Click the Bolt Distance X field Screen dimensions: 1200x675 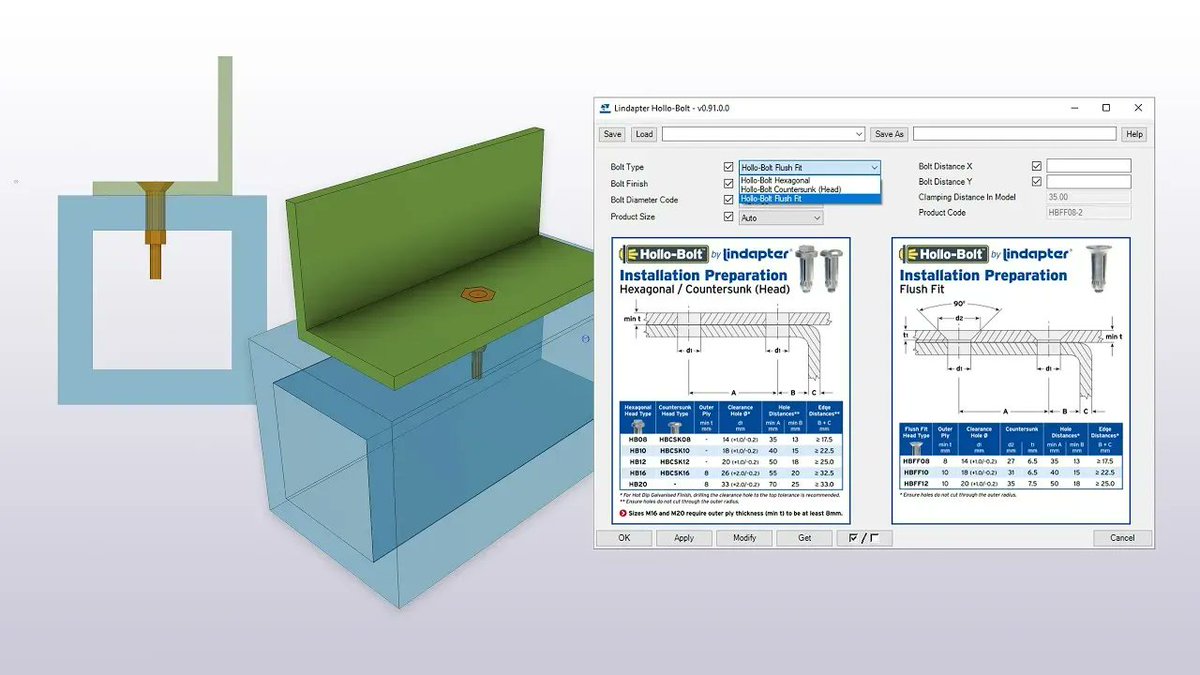coord(1088,166)
